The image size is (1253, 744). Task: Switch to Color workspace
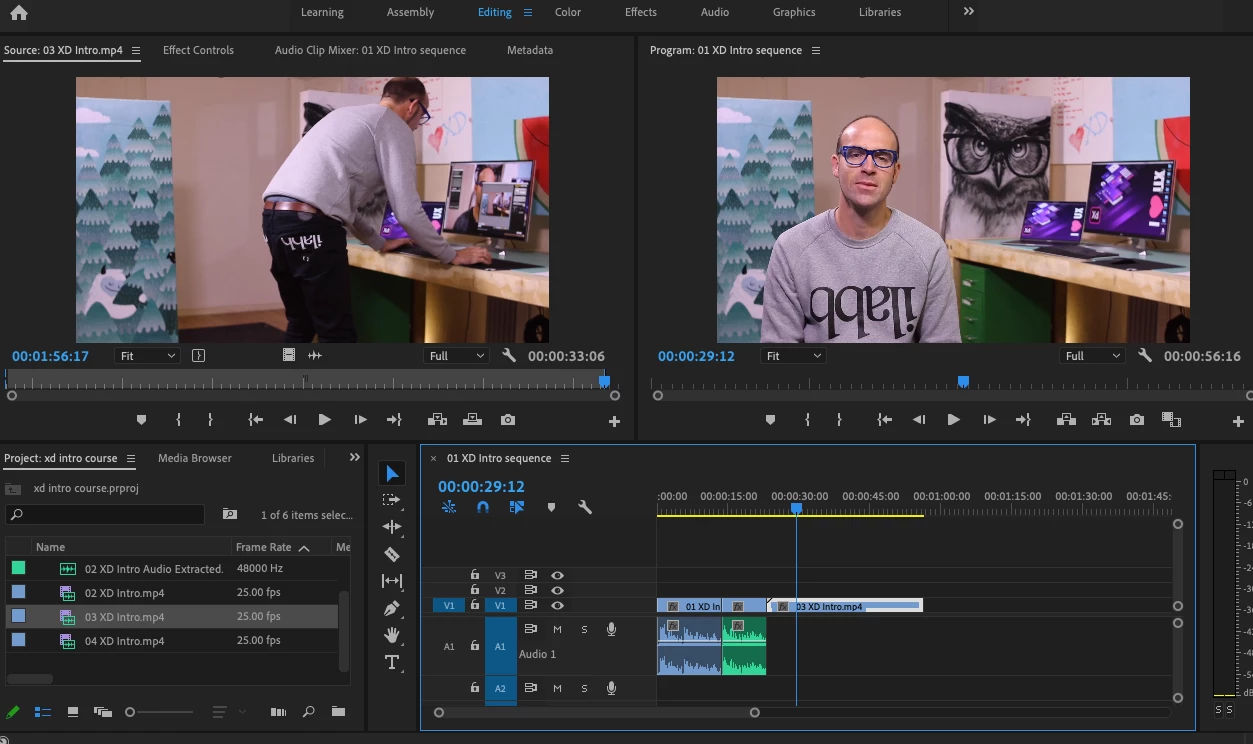pos(568,12)
